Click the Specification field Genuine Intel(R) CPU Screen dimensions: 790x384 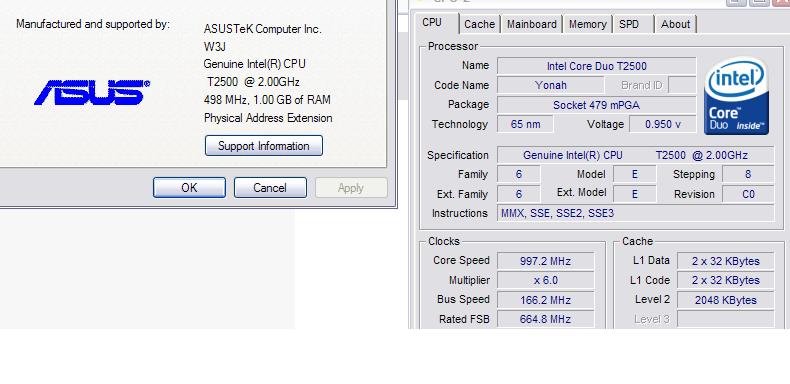(x=635, y=155)
